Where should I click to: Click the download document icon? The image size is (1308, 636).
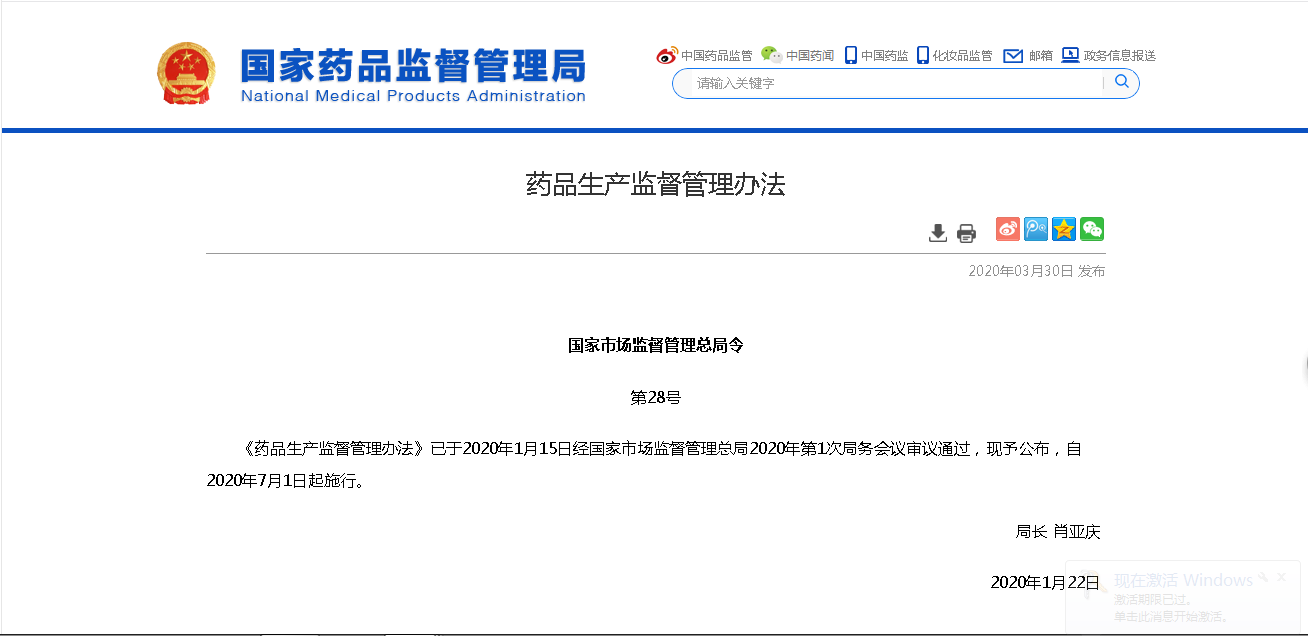[x=937, y=233]
